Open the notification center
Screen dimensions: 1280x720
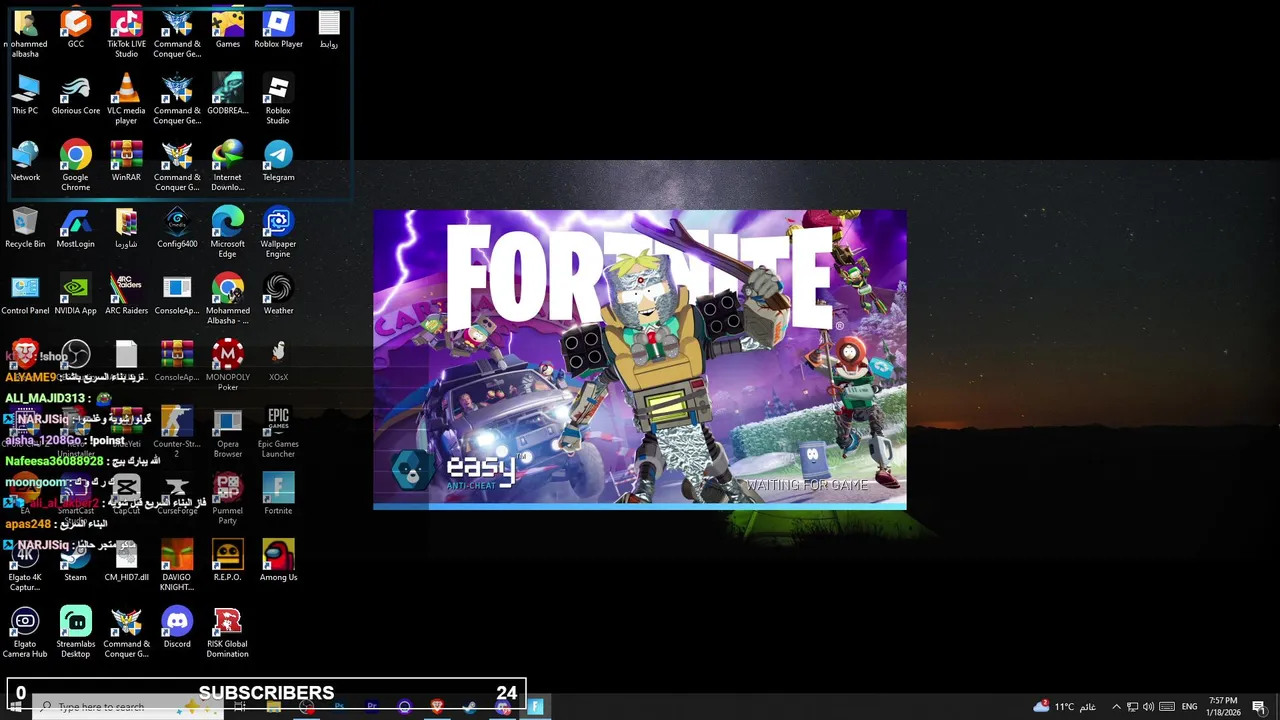[x=1259, y=707]
